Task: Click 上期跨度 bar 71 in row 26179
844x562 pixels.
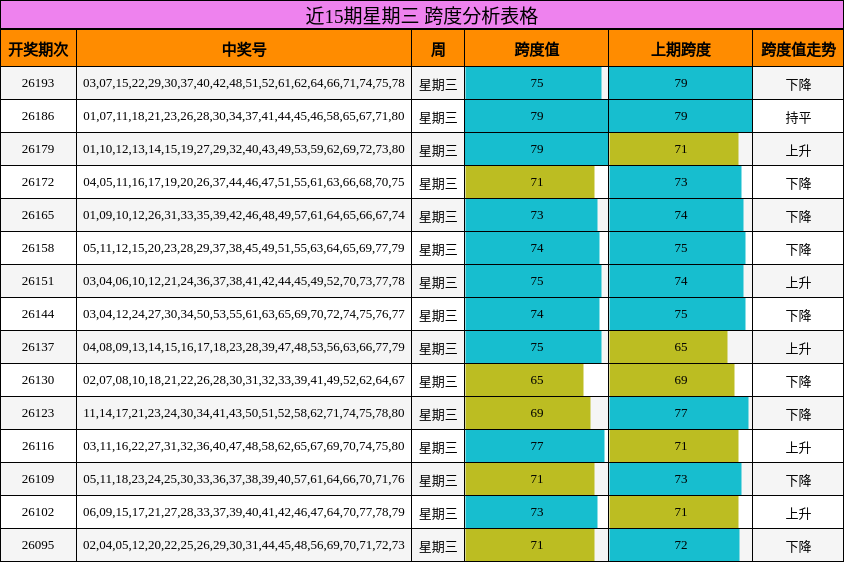Action: pos(674,149)
